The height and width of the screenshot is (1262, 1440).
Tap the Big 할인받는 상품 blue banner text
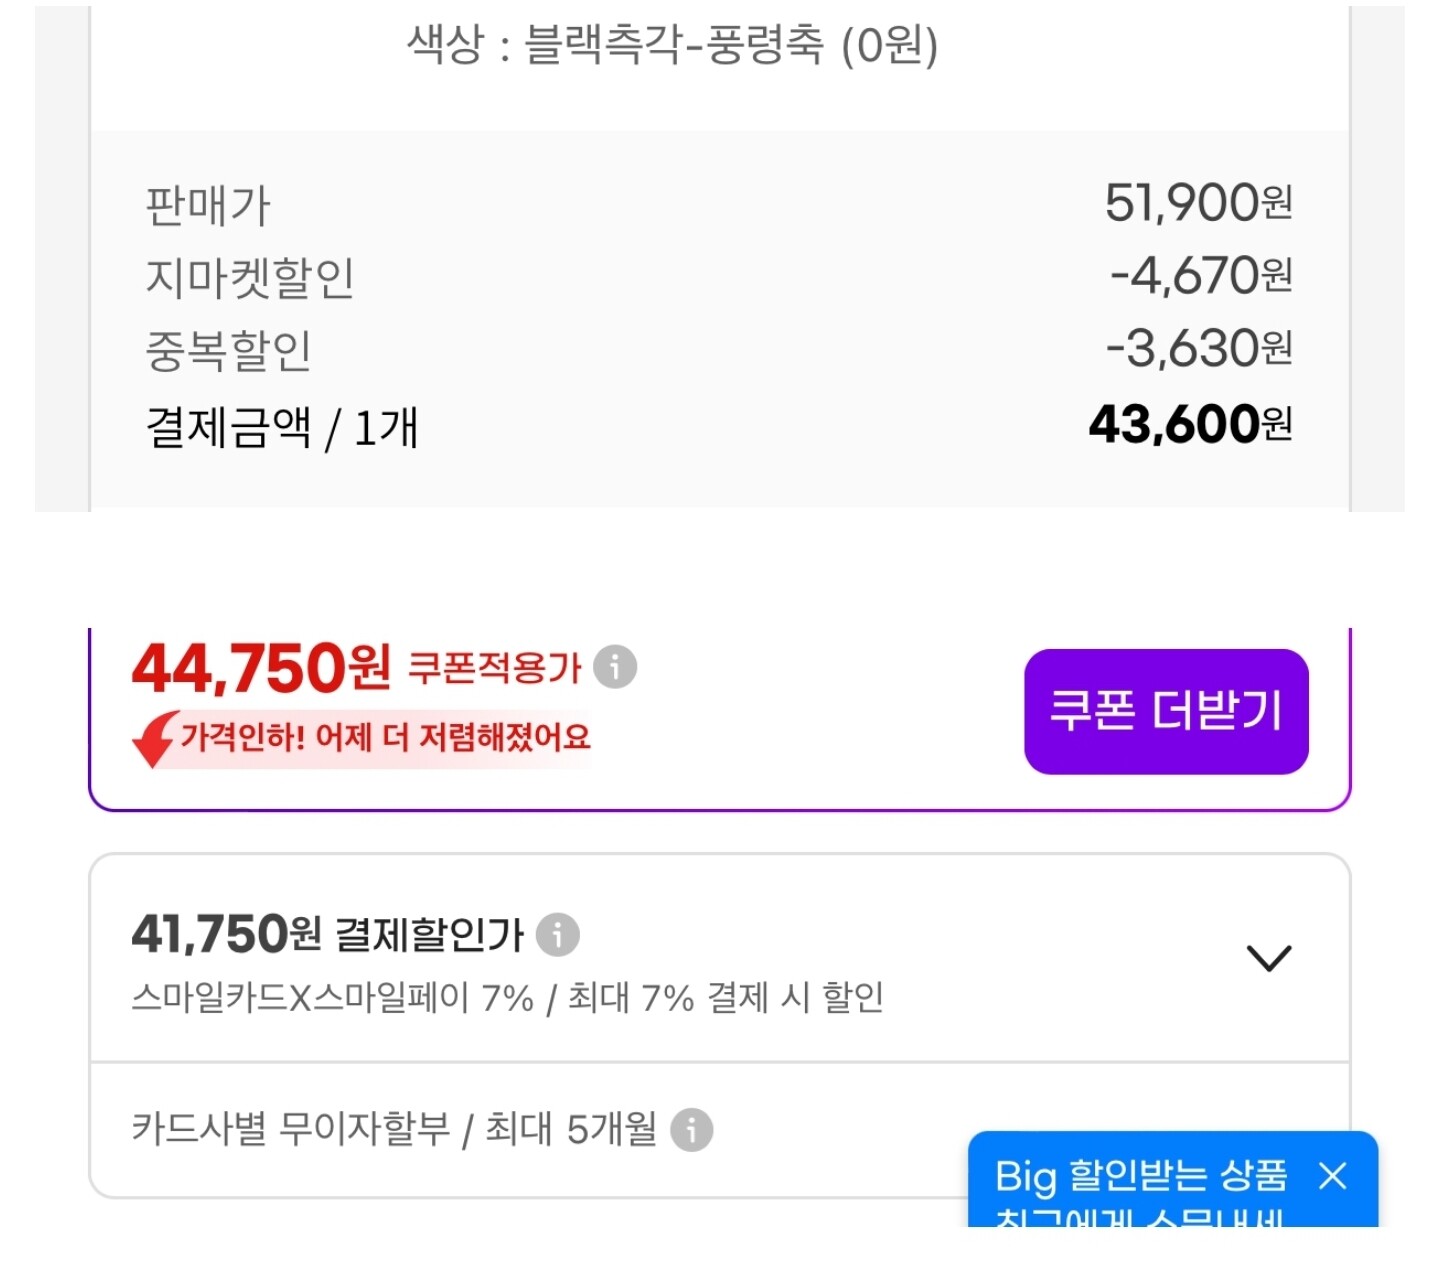(x=1141, y=1176)
